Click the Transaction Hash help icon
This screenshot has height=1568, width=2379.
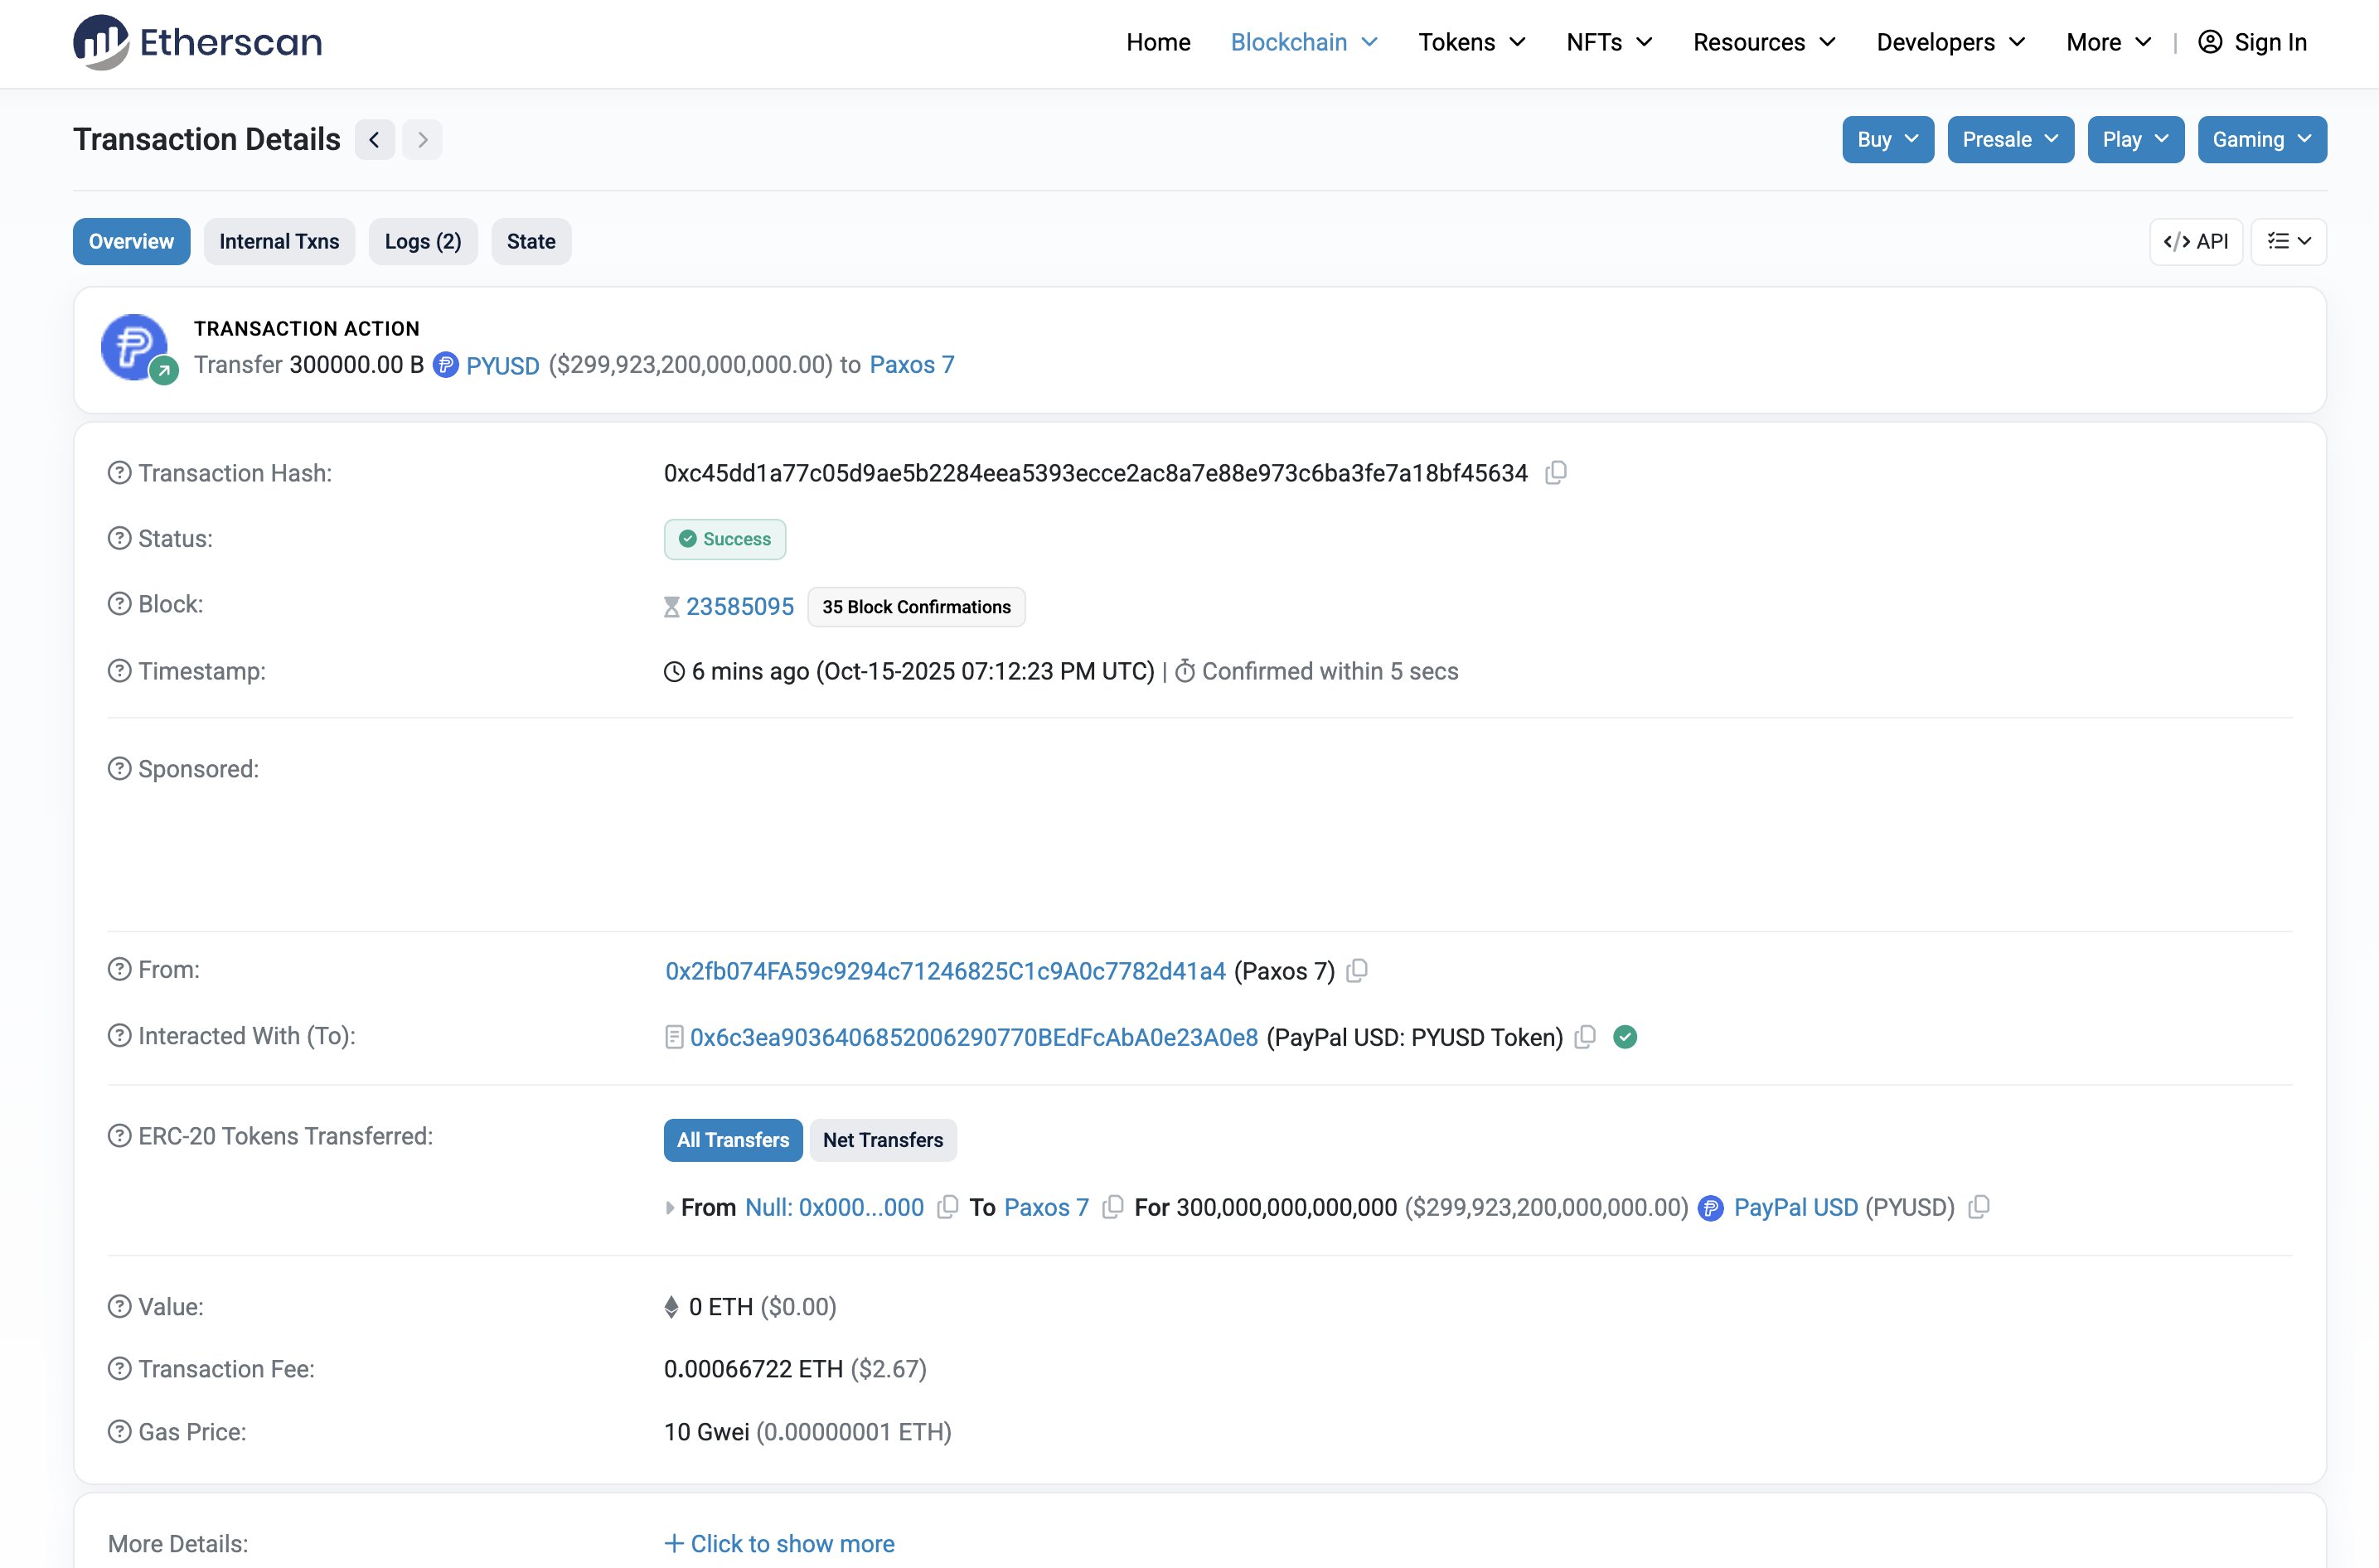pos(119,473)
